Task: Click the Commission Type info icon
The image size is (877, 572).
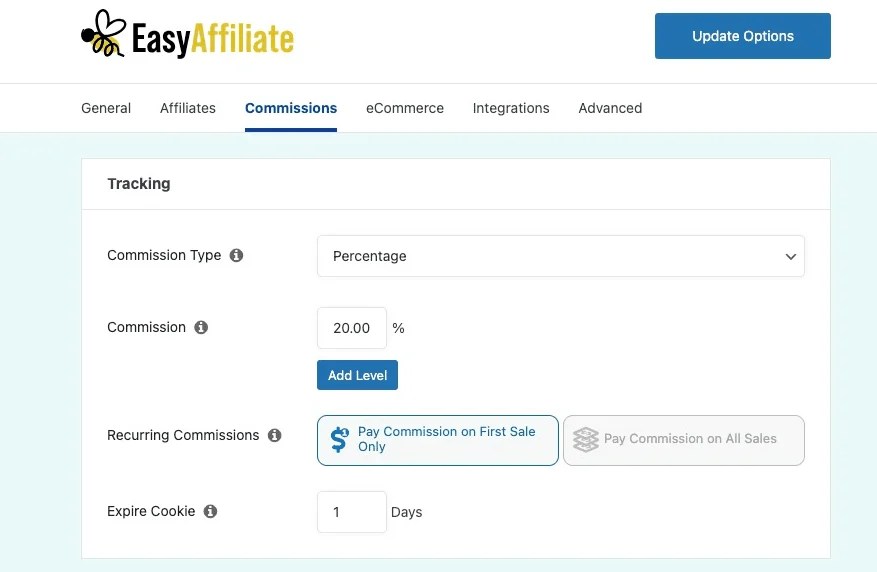Action: click(236, 255)
